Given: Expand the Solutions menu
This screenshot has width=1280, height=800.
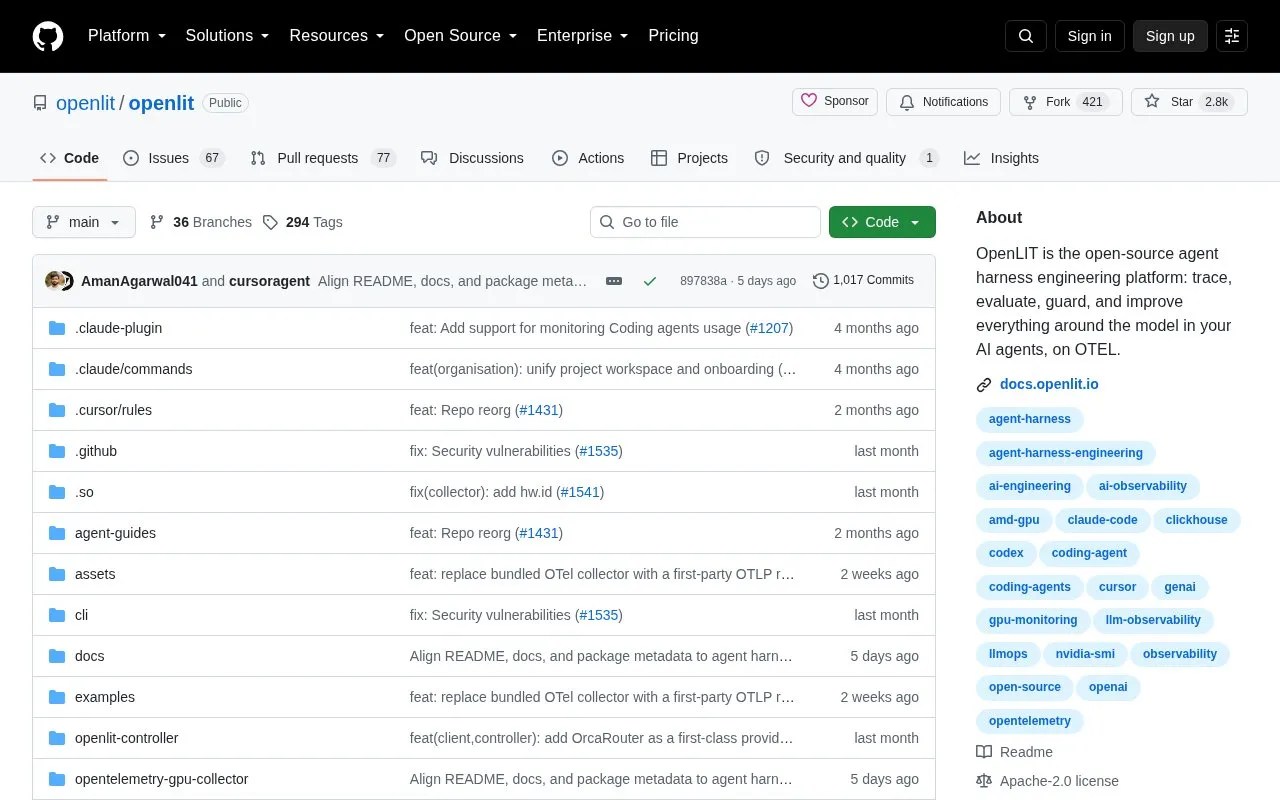Looking at the screenshot, I should coord(227,36).
